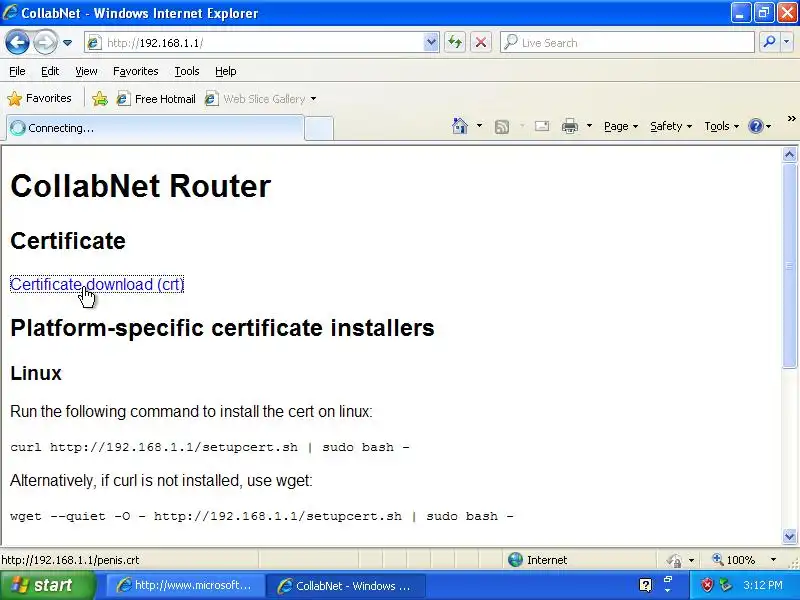Open search provider options dropdown
Screen dimensions: 800x600
click(x=787, y=42)
